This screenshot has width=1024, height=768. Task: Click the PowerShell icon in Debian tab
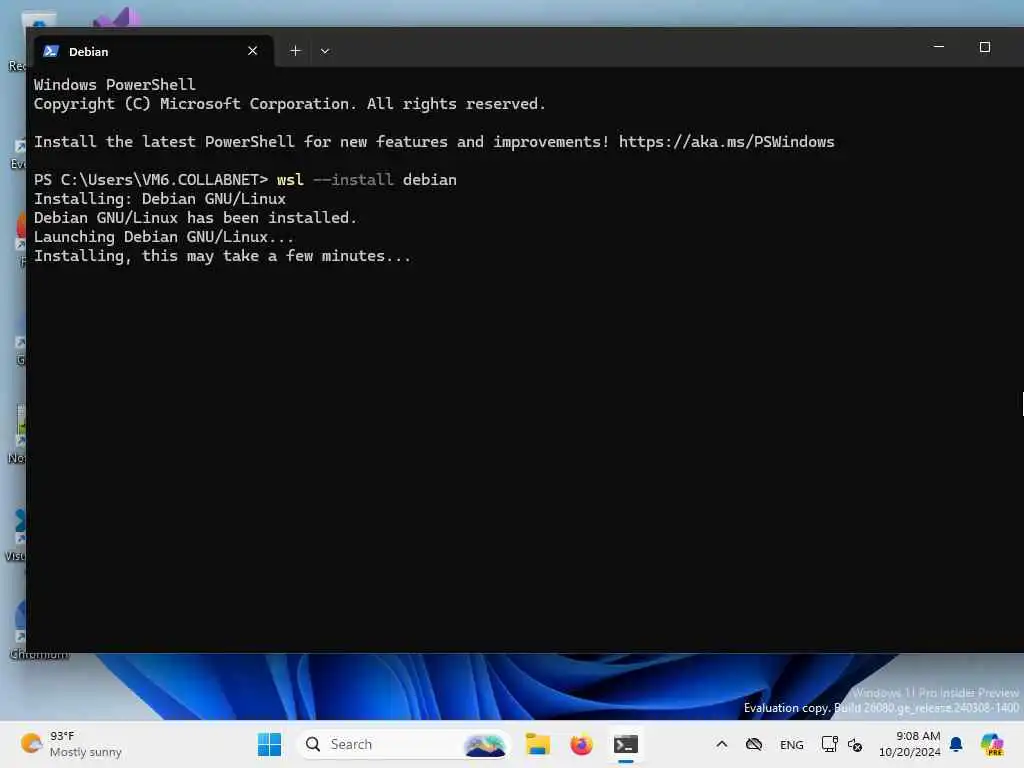click(51, 51)
